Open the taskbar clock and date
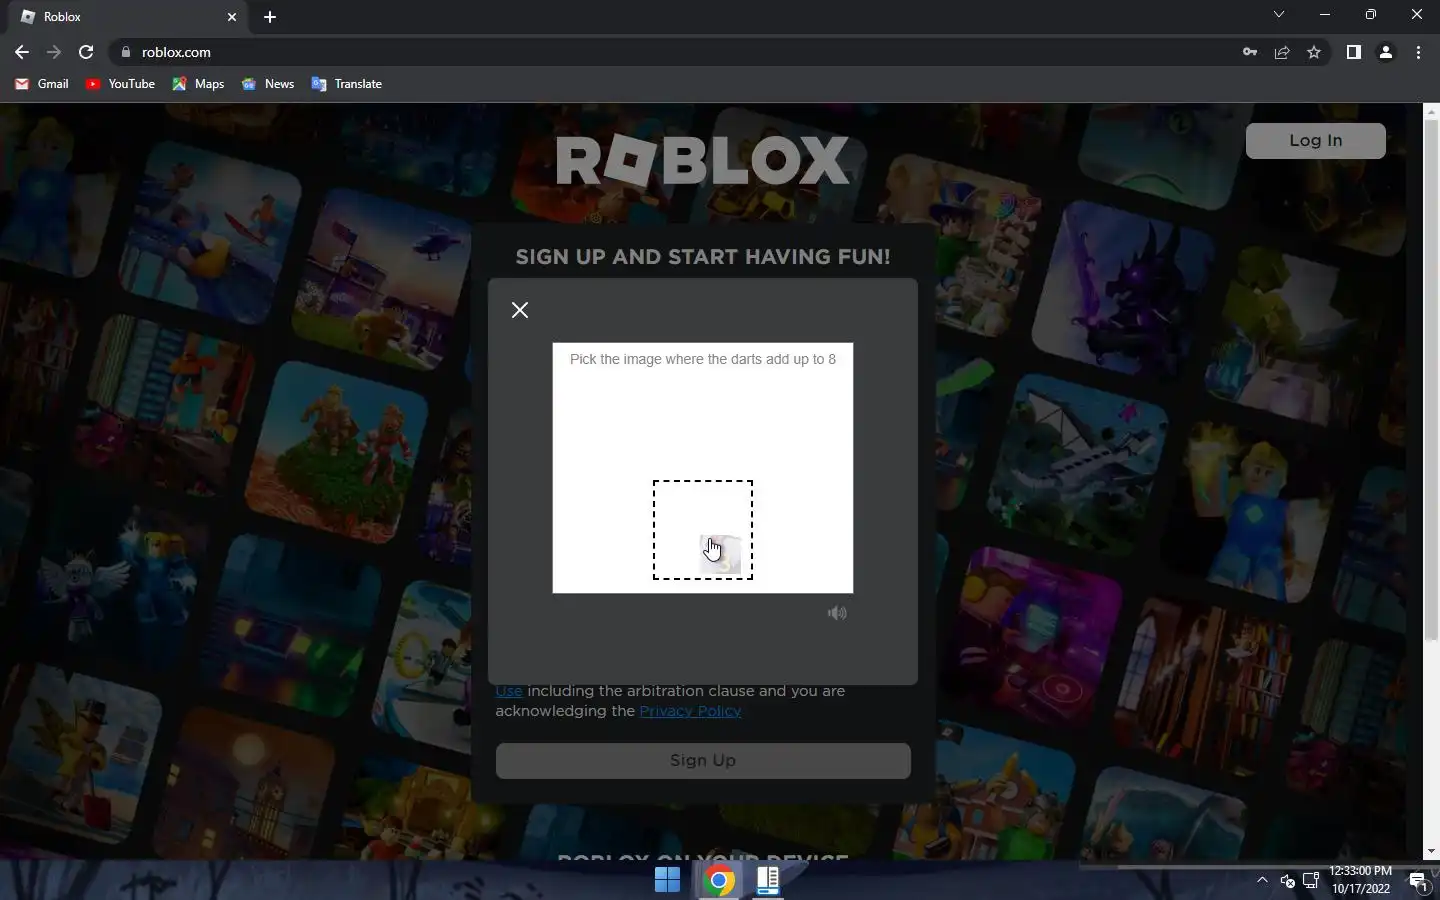 [x=1360, y=880]
